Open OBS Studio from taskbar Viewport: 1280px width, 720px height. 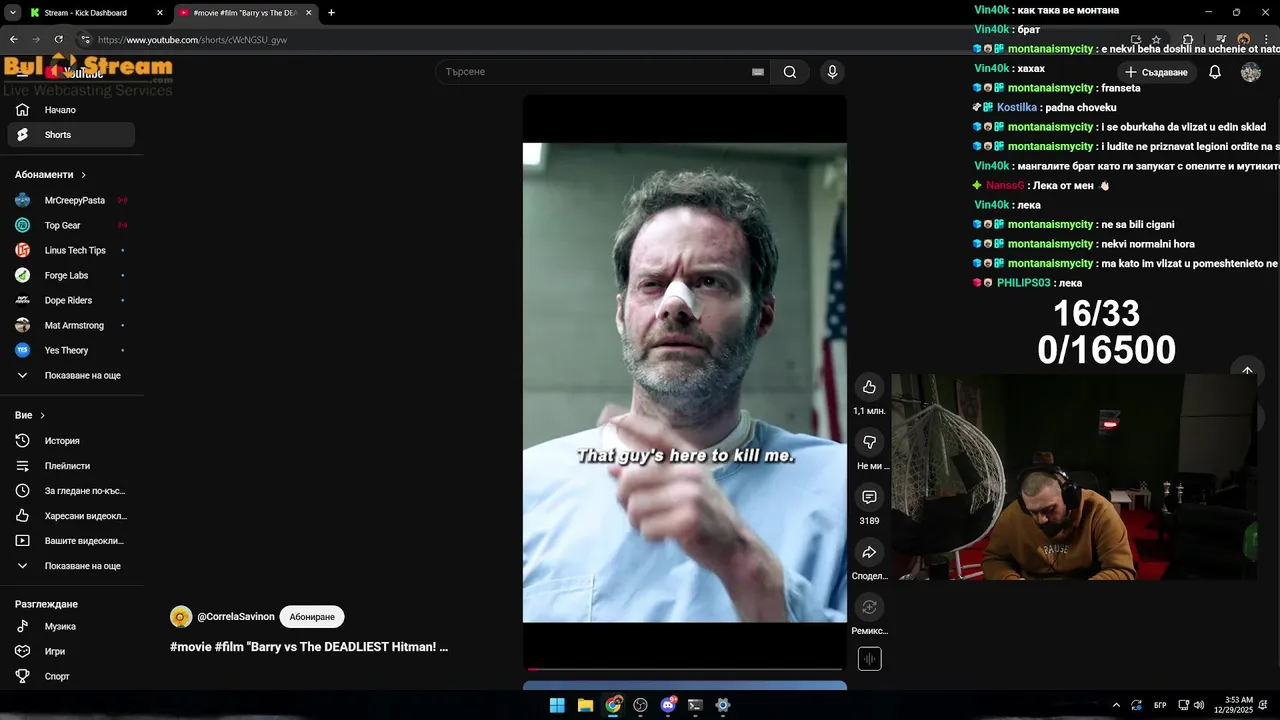(640, 705)
